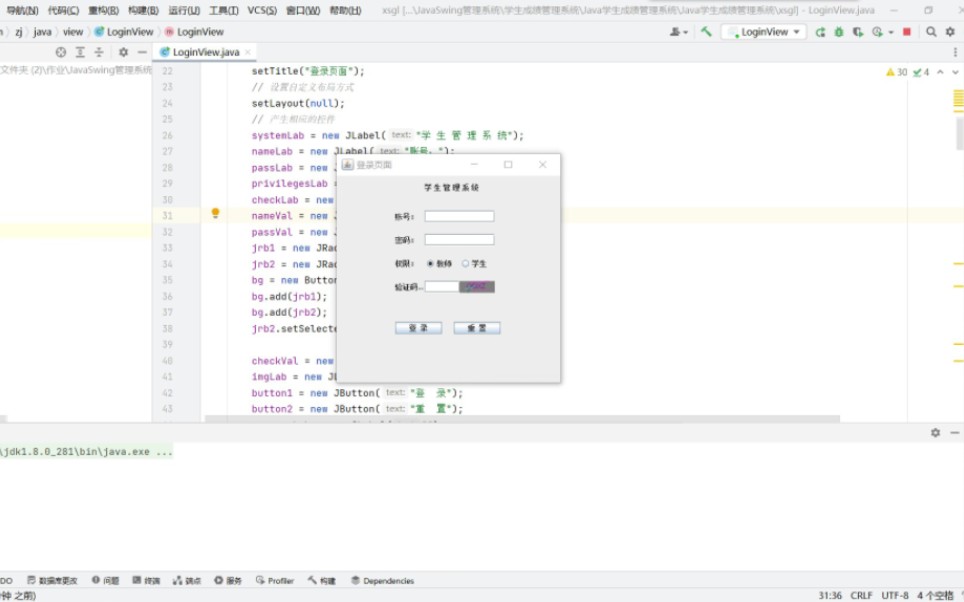Click the colorful captcha image in the dialog
The image size is (964, 602).
476,286
